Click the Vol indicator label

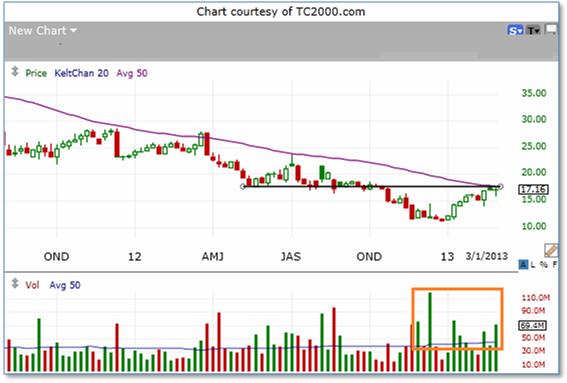pos(32,285)
